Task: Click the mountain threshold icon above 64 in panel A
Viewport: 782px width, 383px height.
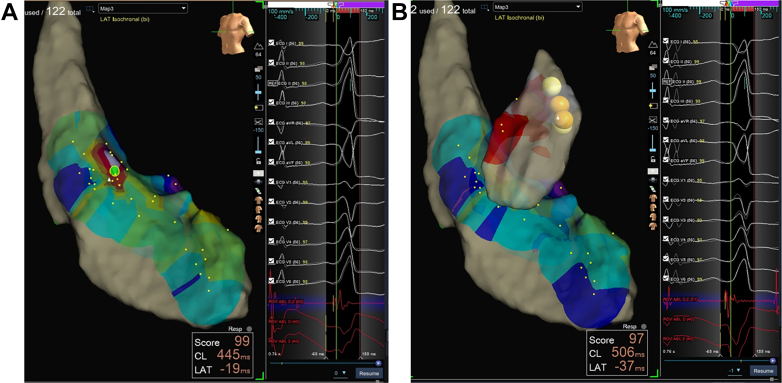Action: (x=258, y=46)
